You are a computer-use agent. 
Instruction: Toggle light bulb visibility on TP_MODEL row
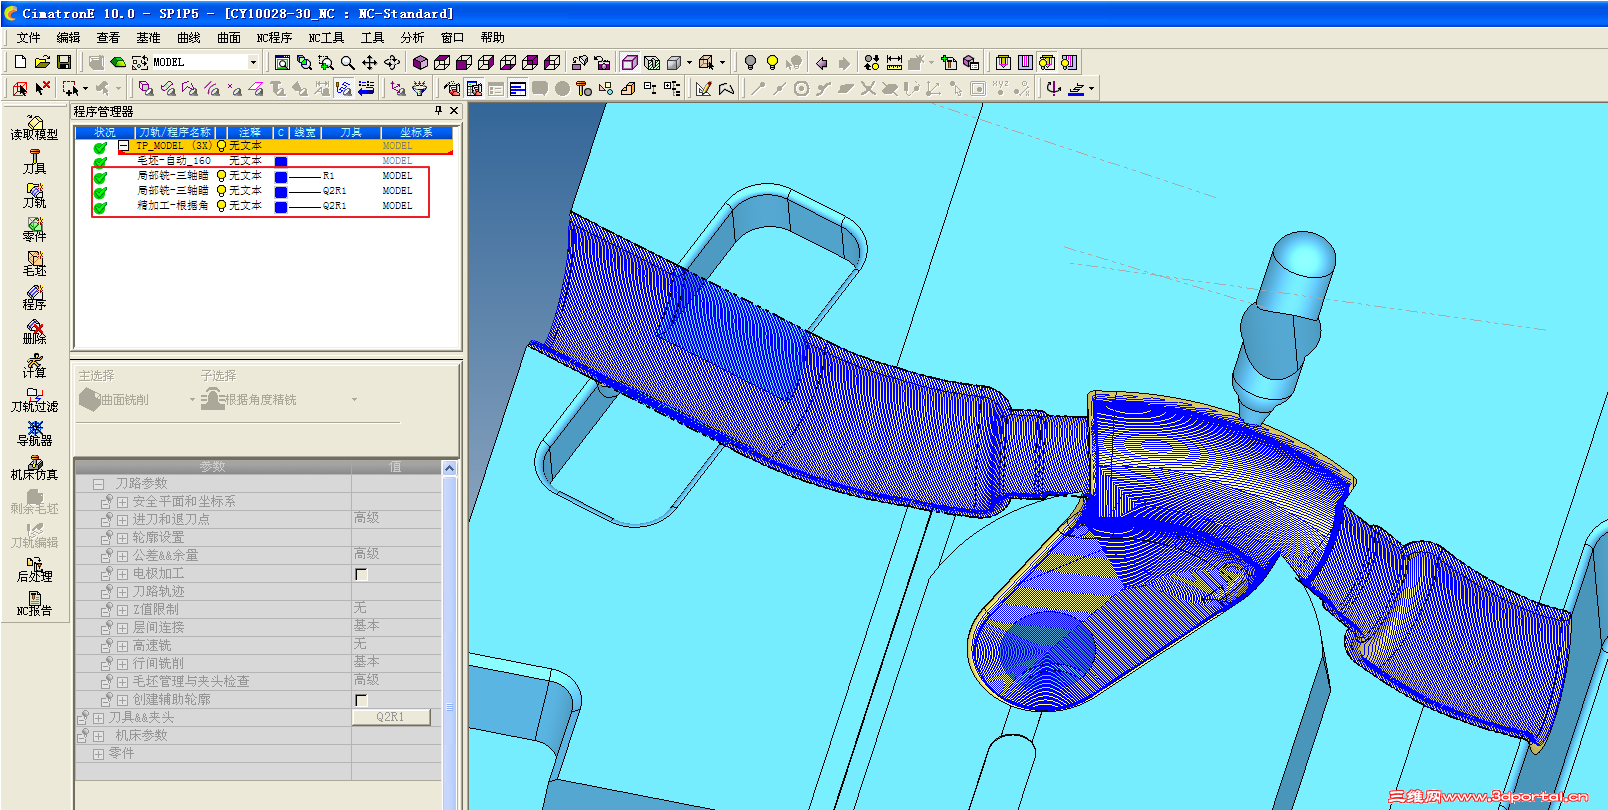tap(221, 146)
